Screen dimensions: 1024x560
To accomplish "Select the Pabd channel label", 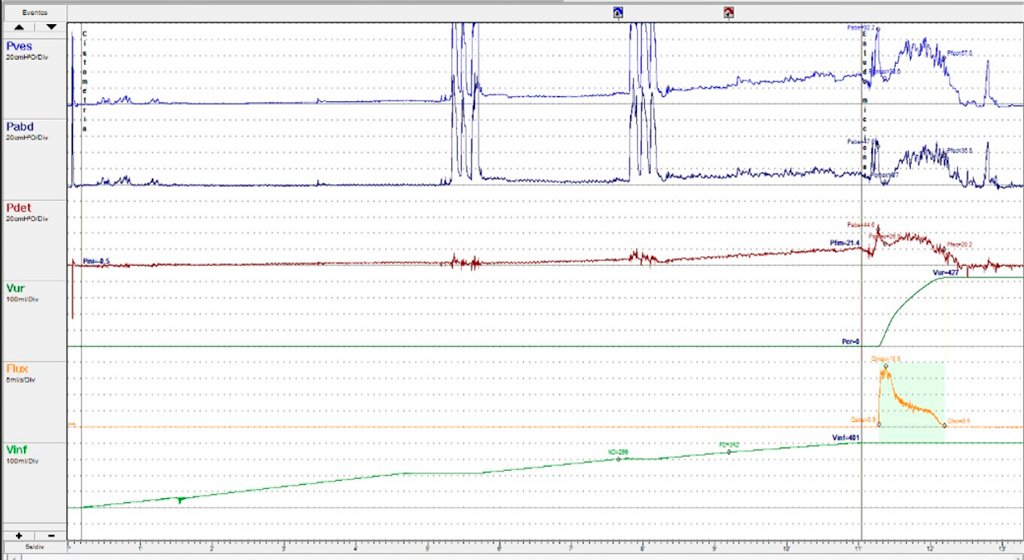I will pos(22,127).
